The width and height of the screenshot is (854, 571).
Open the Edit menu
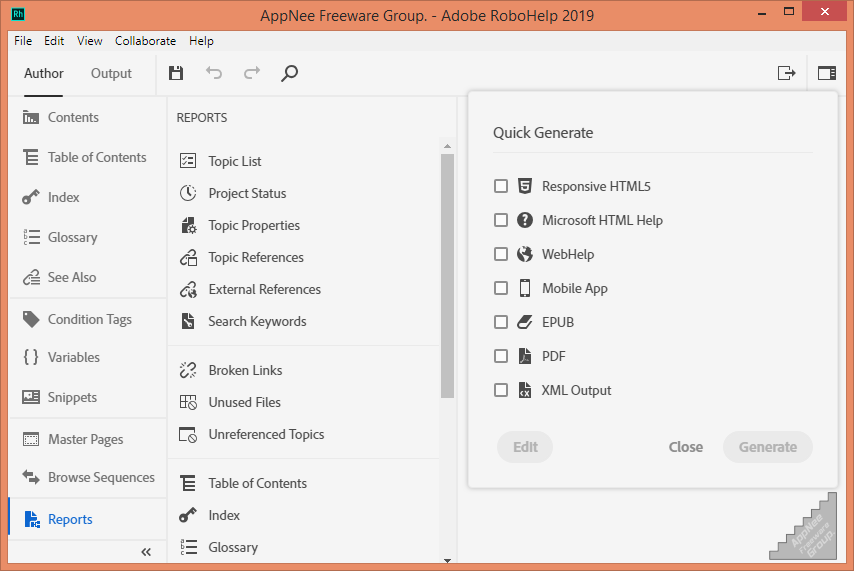tap(54, 41)
